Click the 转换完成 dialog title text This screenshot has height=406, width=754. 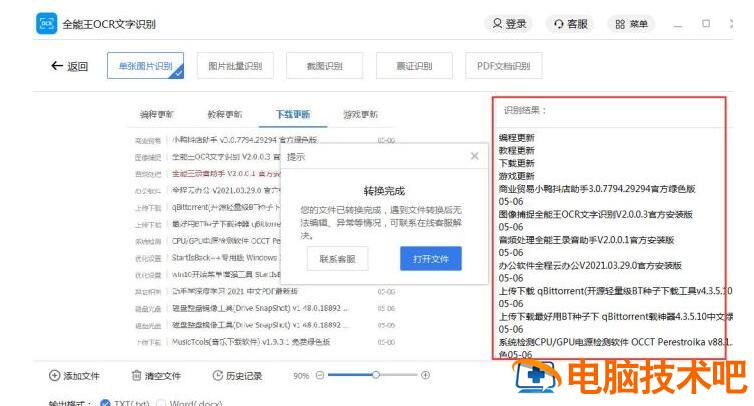tap(384, 191)
